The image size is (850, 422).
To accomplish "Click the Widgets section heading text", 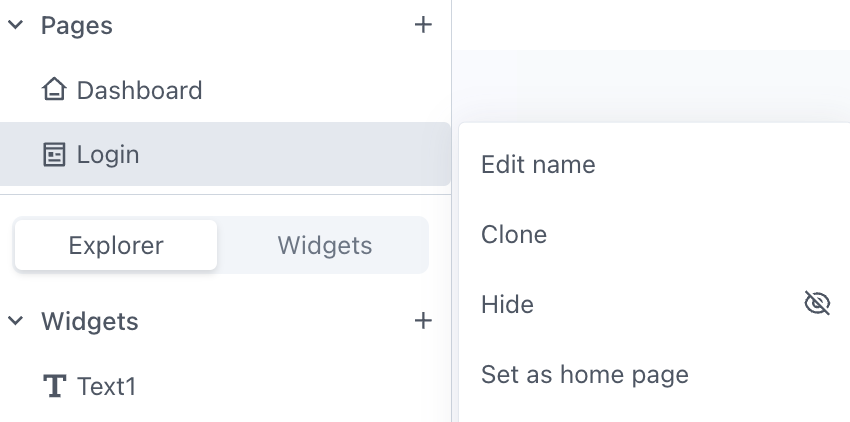I will click(89, 321).
